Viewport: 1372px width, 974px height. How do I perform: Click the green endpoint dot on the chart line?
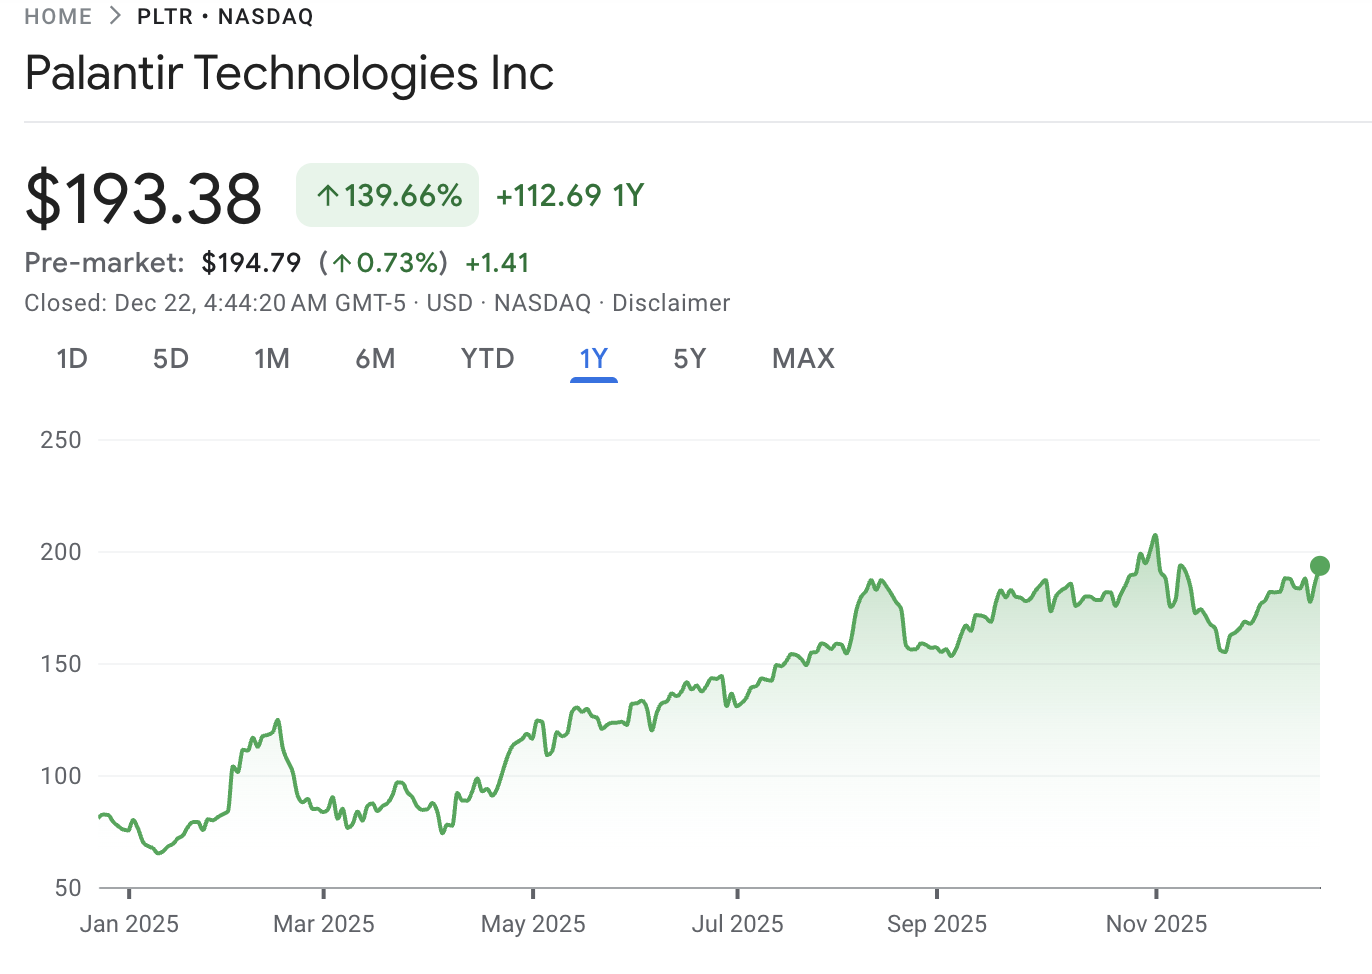click(1320, 566)
